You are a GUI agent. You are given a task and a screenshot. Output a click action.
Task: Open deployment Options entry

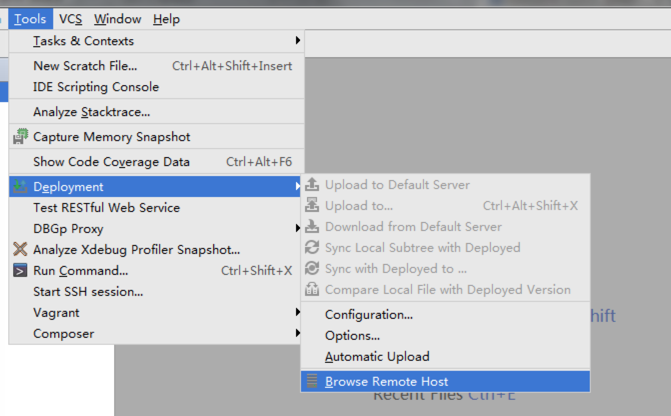click(352, 336)
